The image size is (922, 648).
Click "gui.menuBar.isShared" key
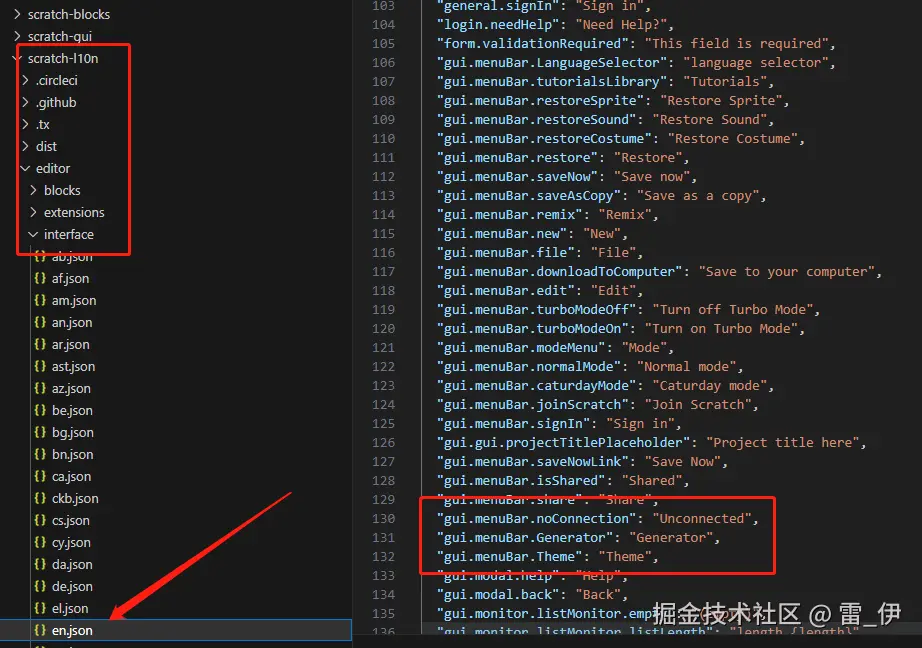click(x=521, y=480)
